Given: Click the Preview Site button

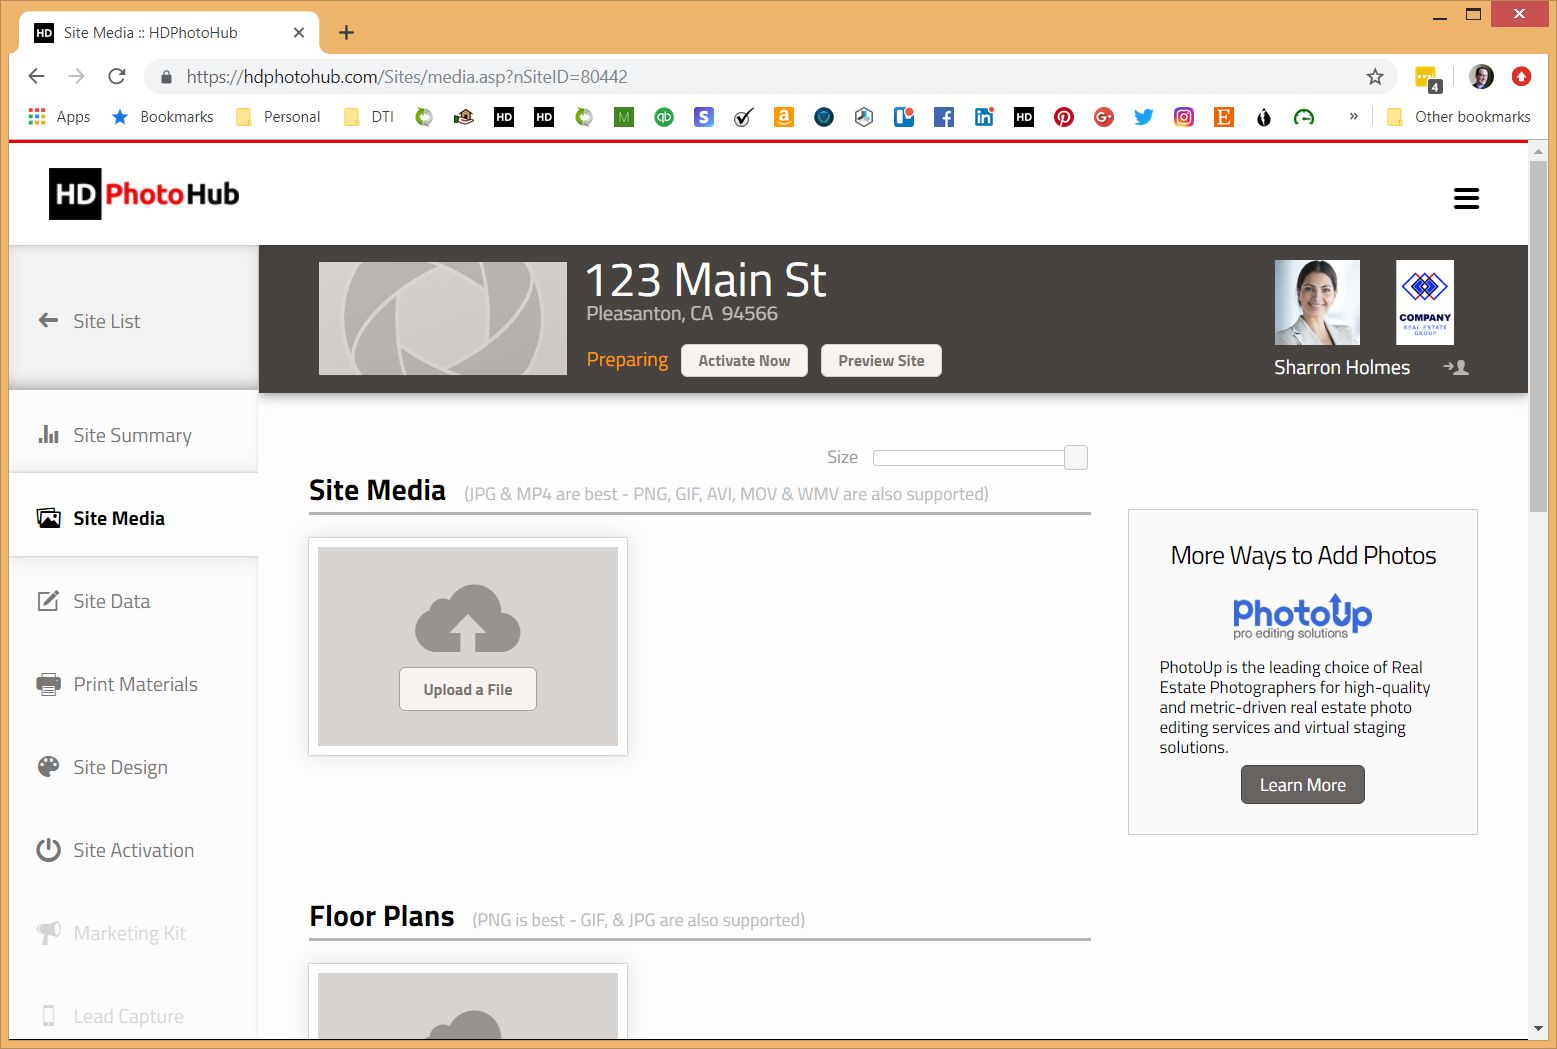Looking at the screenshot, I should click(881, 361).
